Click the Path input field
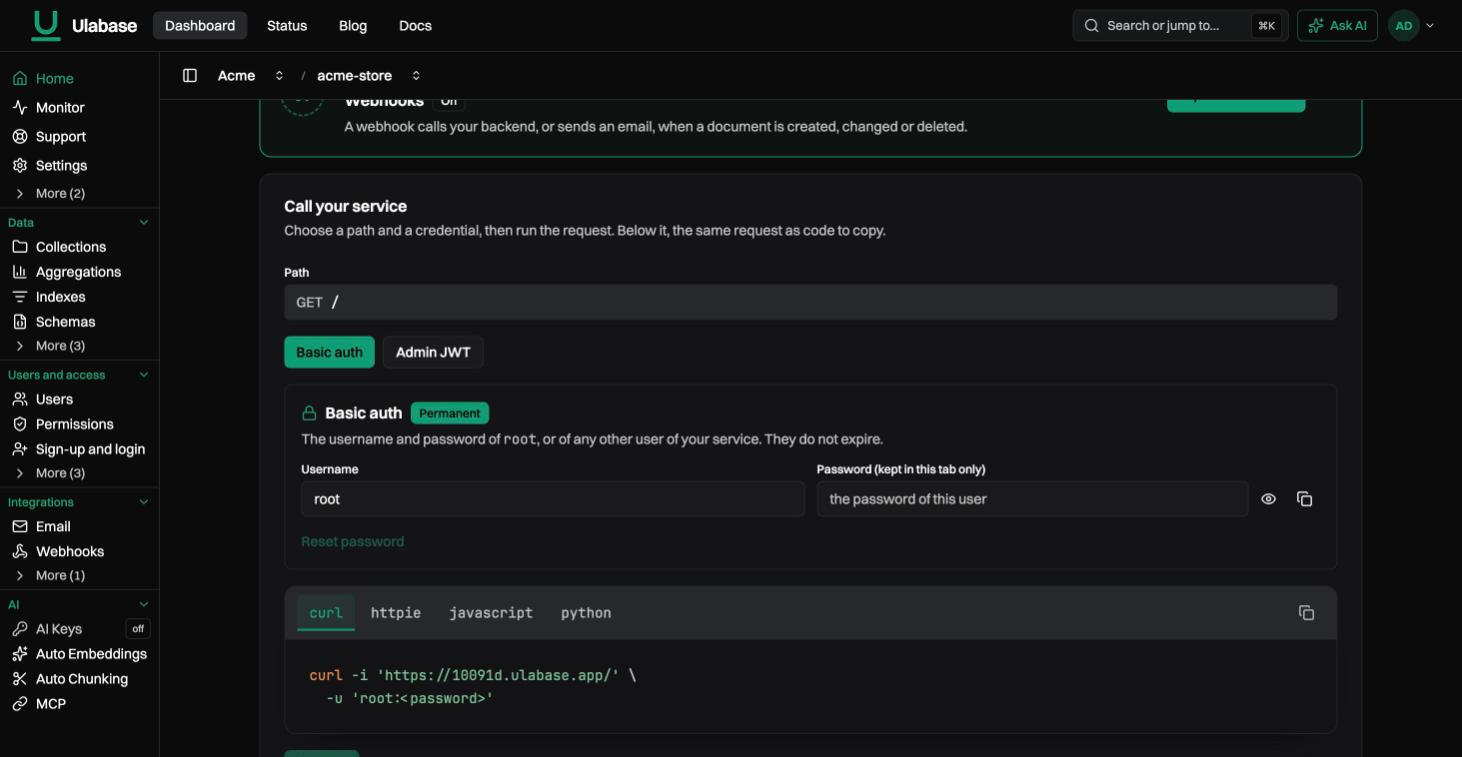 pos(810,302)
